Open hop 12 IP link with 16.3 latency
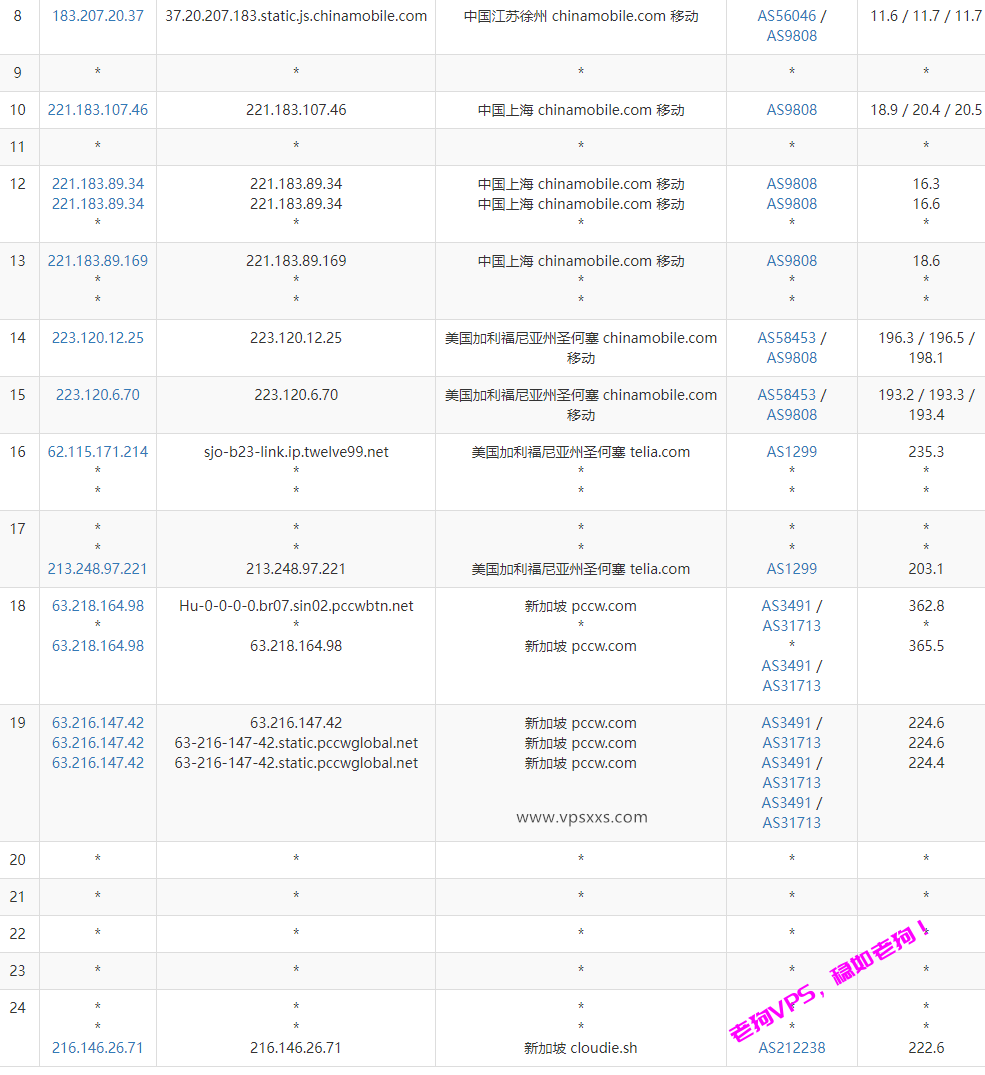985x1075 pixels. pos(98,184)
